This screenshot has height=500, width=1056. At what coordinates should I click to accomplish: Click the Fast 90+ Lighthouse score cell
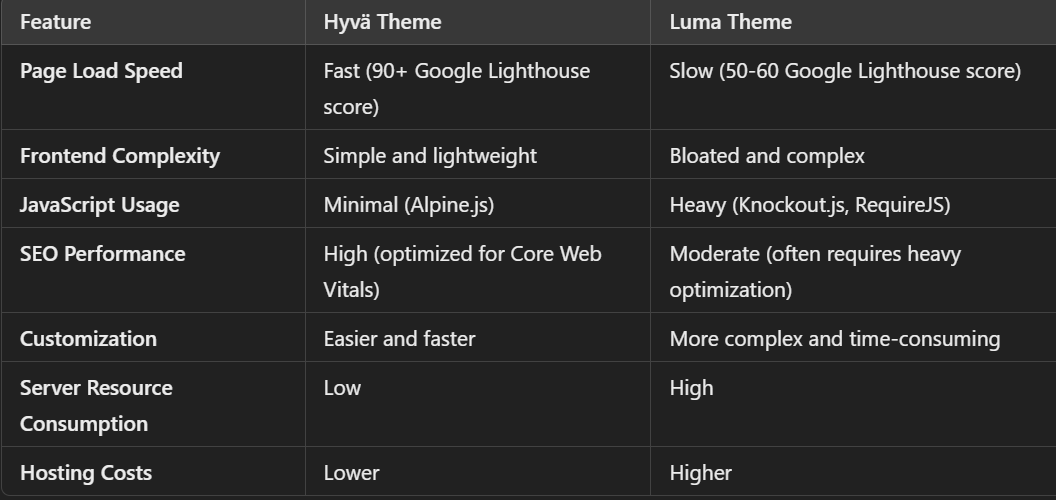click(x=456, y=88)
